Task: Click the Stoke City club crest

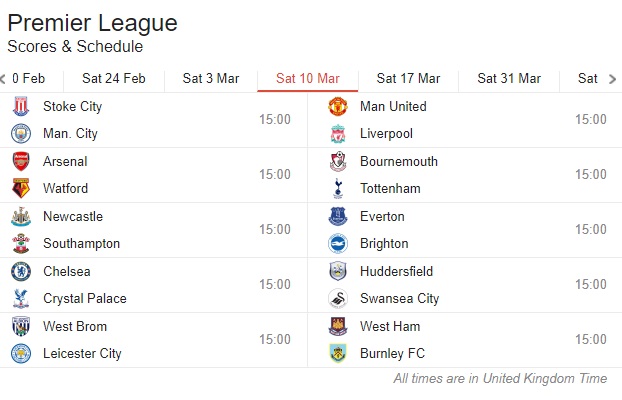Action: 21,106
